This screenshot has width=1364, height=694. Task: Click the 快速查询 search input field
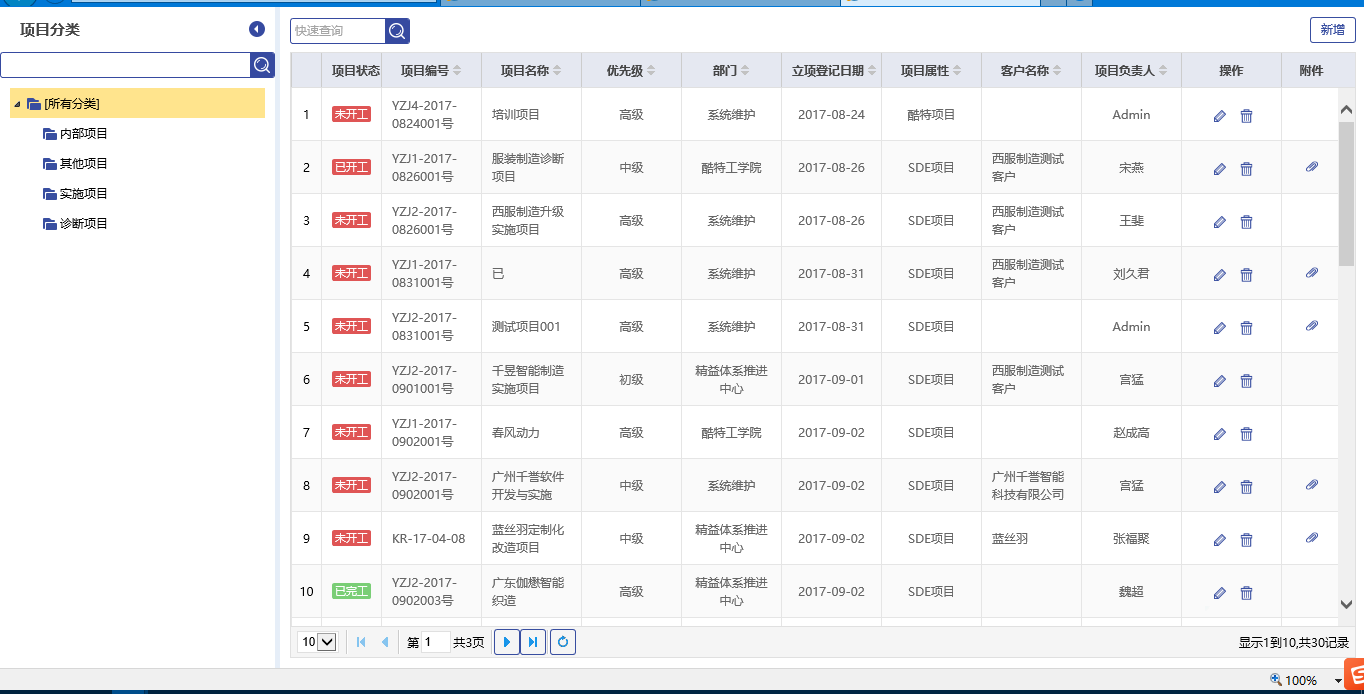[338, 31]
